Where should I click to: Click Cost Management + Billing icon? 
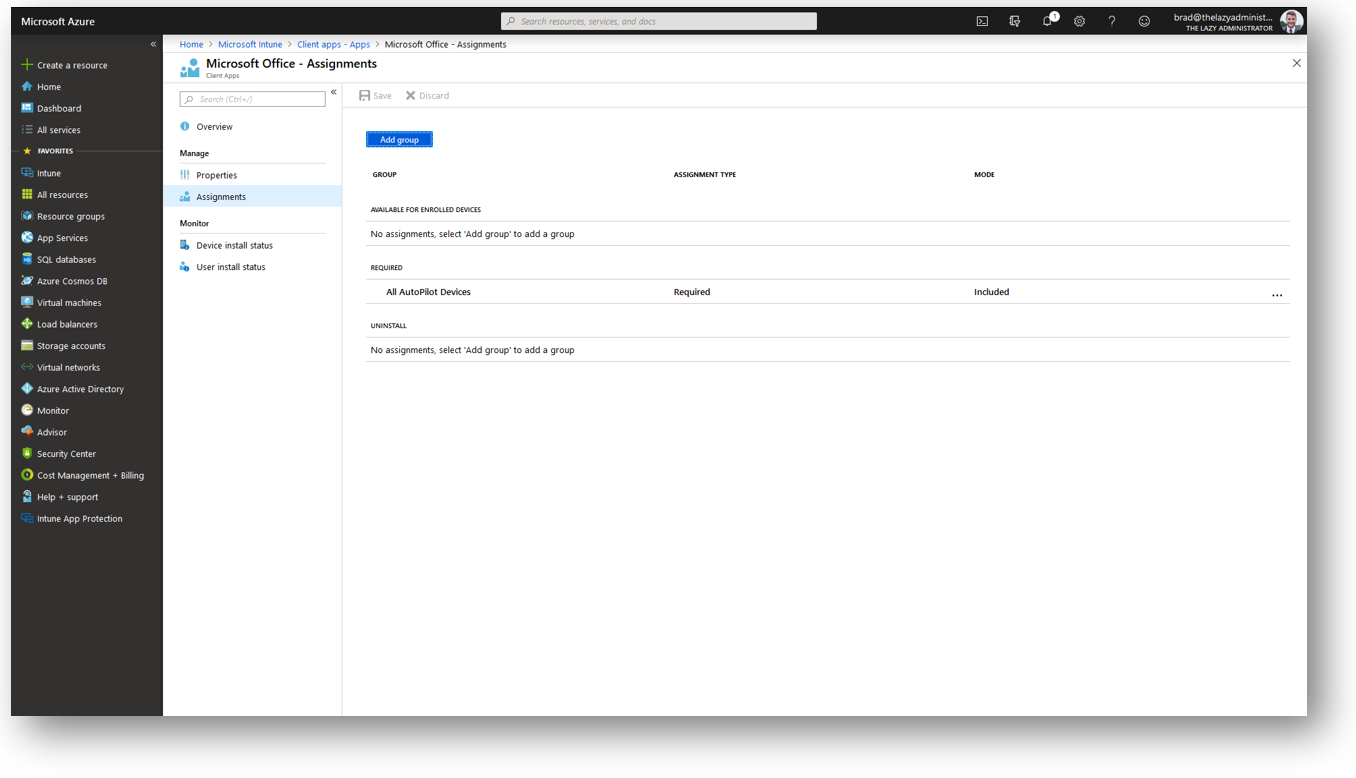27,475
